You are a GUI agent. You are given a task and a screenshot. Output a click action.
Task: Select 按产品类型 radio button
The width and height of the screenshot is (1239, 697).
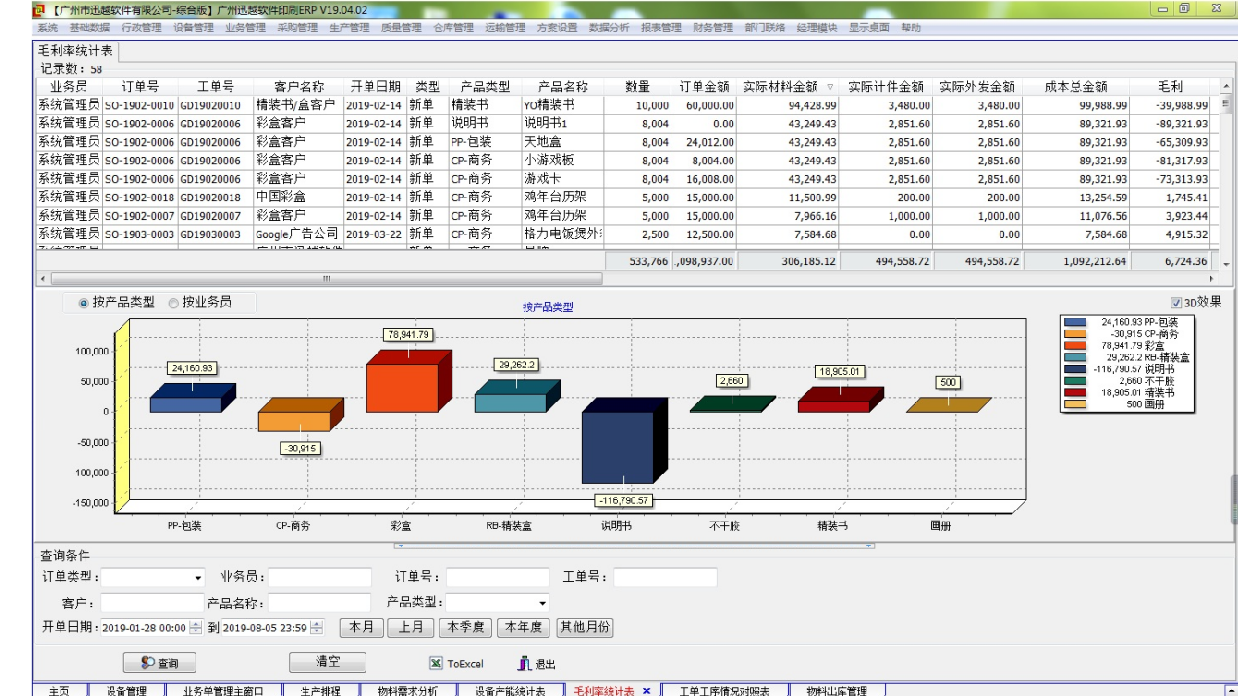point(84,303)
